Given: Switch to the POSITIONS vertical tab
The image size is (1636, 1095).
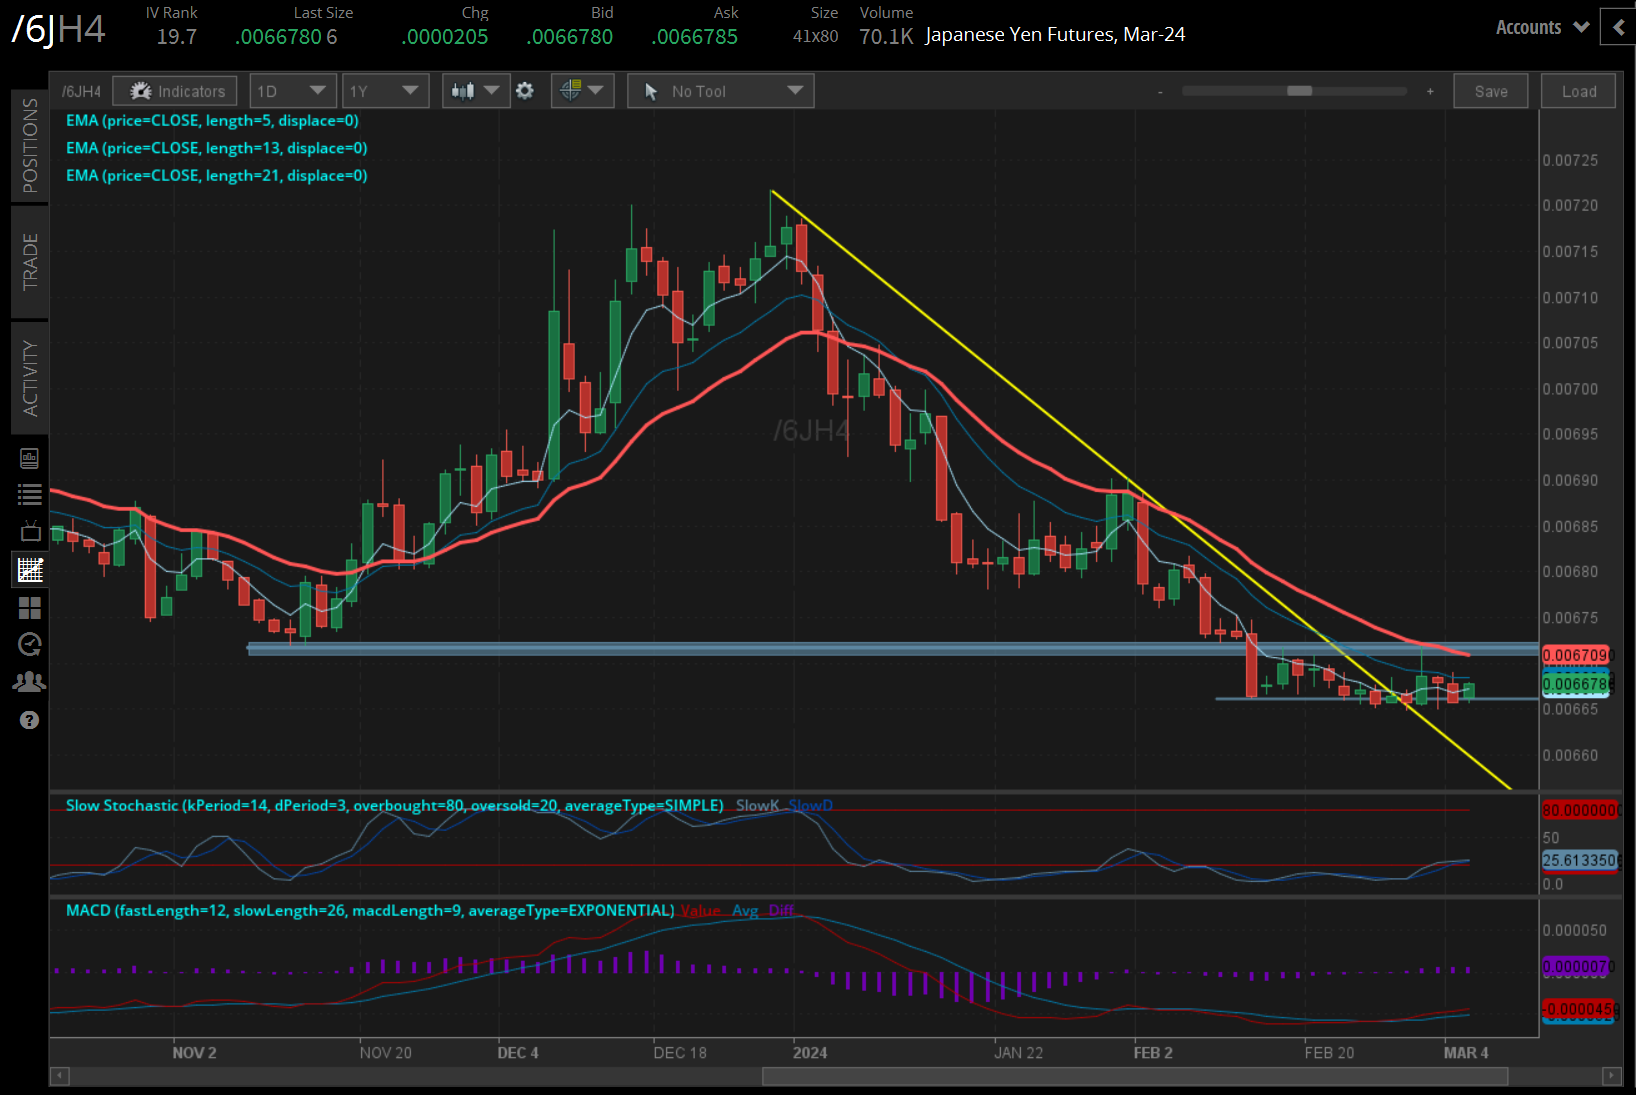Looking at the screenshot, I should point(30,145).
